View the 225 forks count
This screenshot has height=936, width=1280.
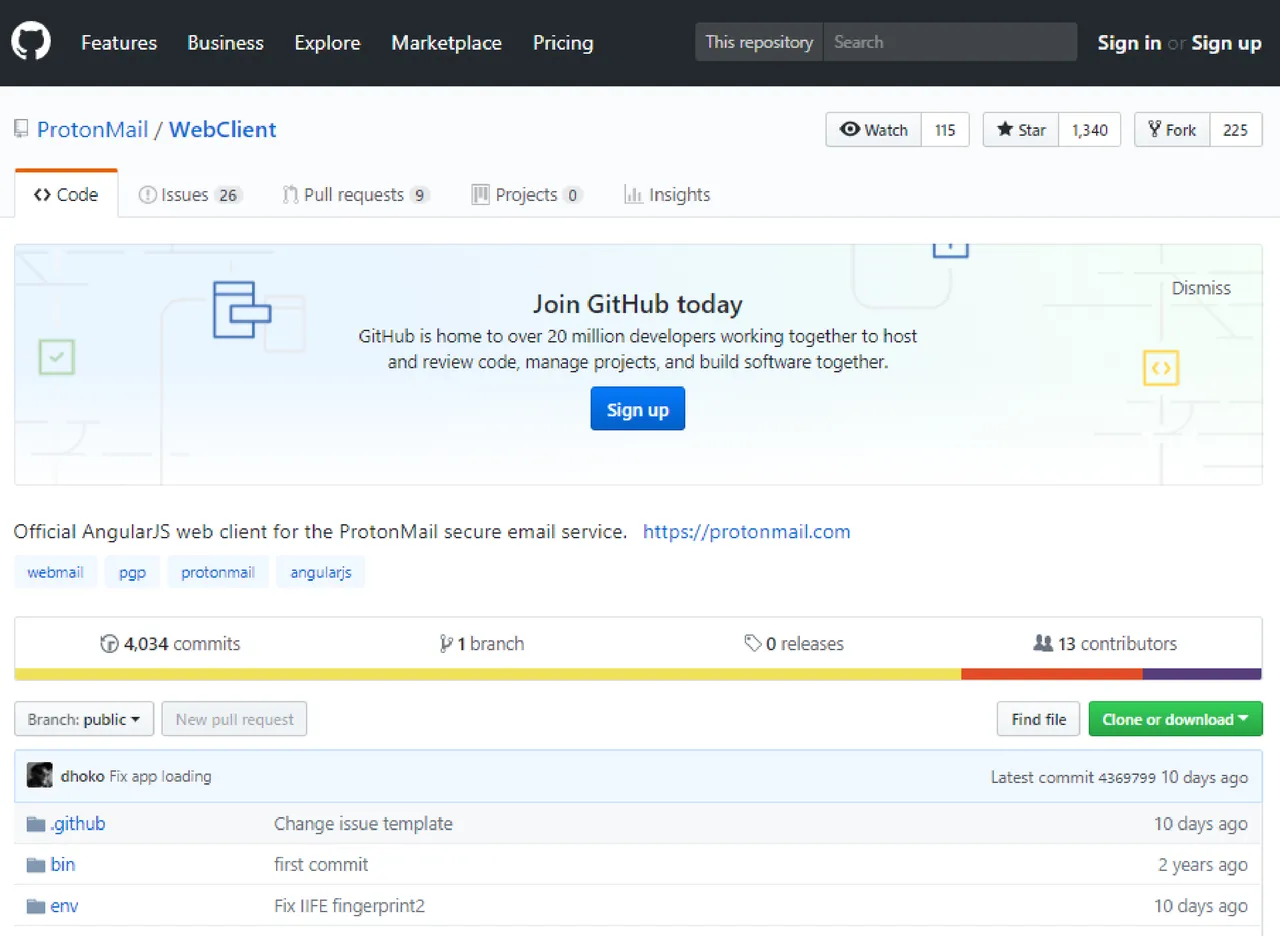pyautogui.click(x=1236, y=130)
